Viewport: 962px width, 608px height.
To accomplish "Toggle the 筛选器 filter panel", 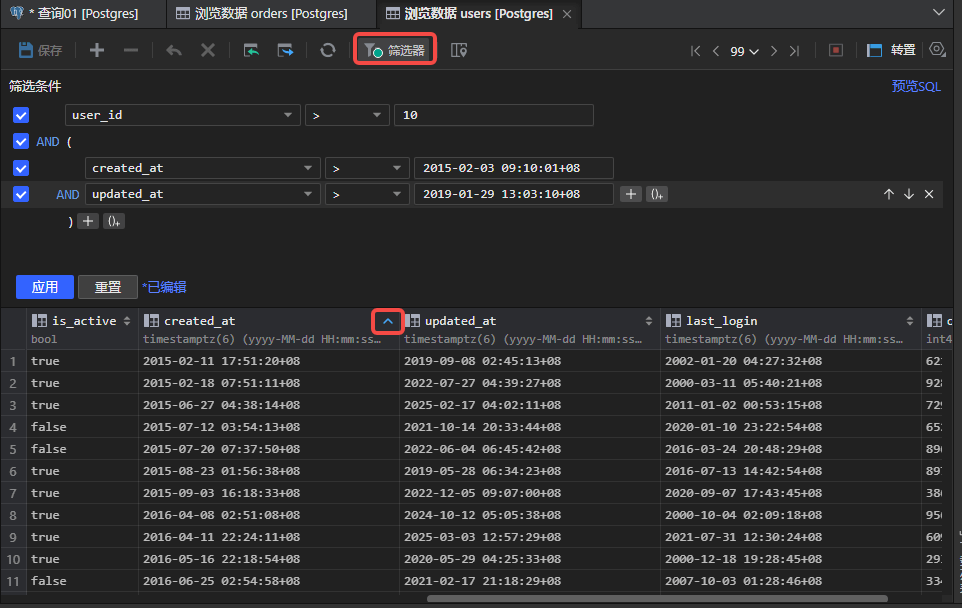I will pyautogui.click(x=394, y=50).
